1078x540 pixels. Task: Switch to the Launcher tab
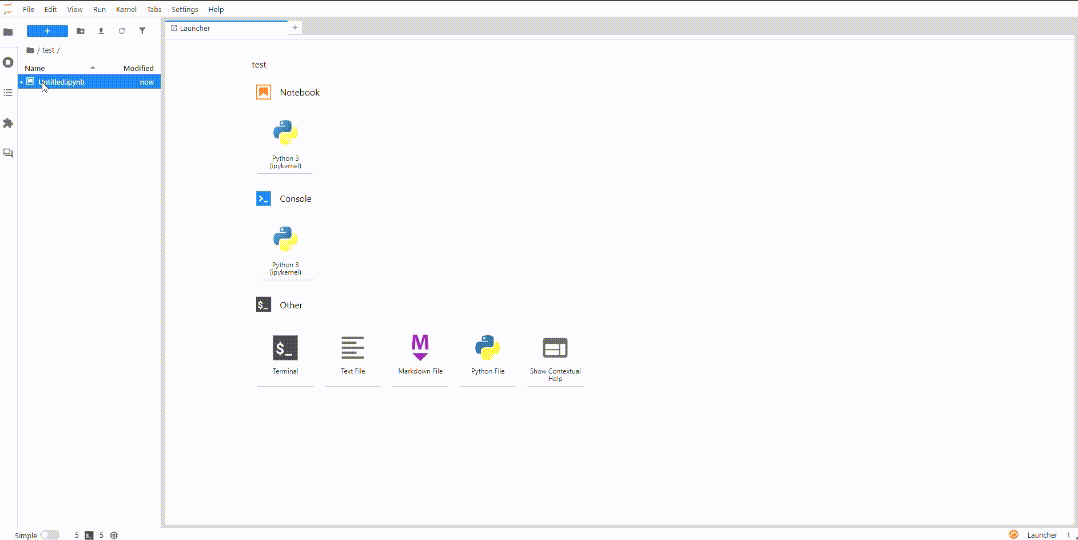coord(195,28)
